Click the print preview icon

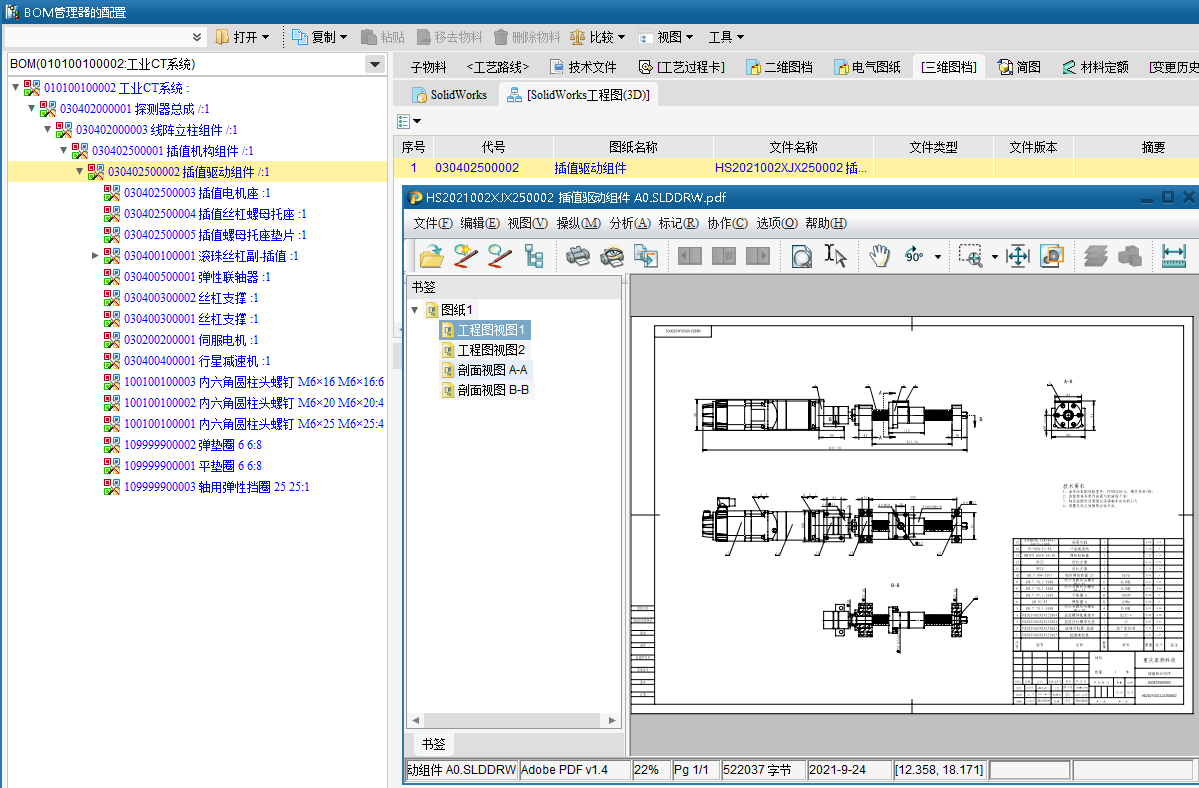[x=611, y=256]
